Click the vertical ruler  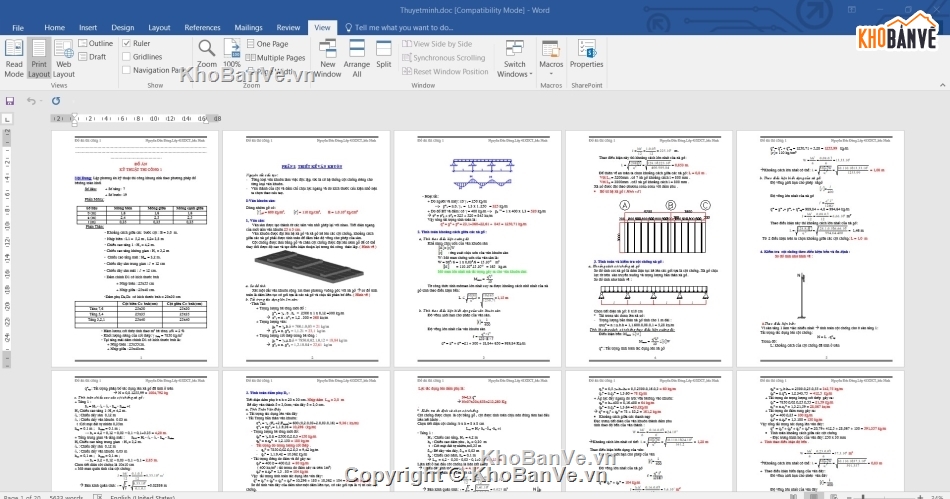7,248
